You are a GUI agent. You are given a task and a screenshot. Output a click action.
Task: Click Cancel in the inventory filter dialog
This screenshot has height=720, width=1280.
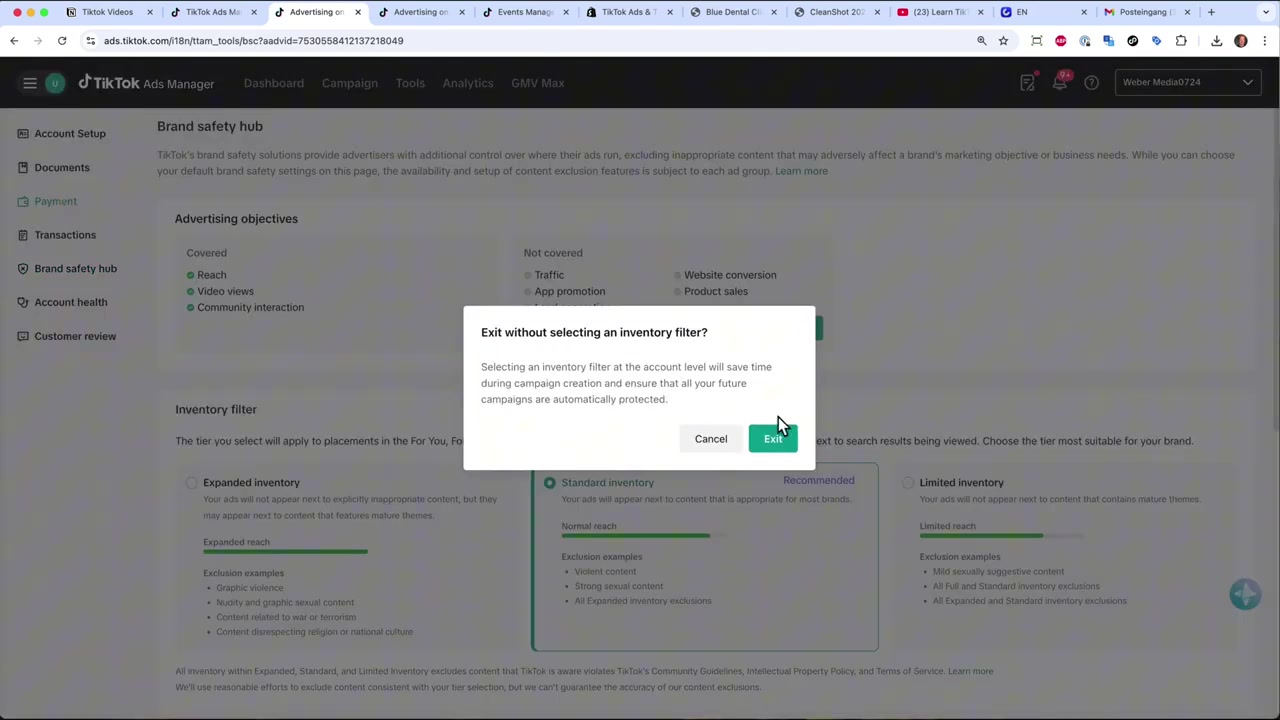point(711,439)
